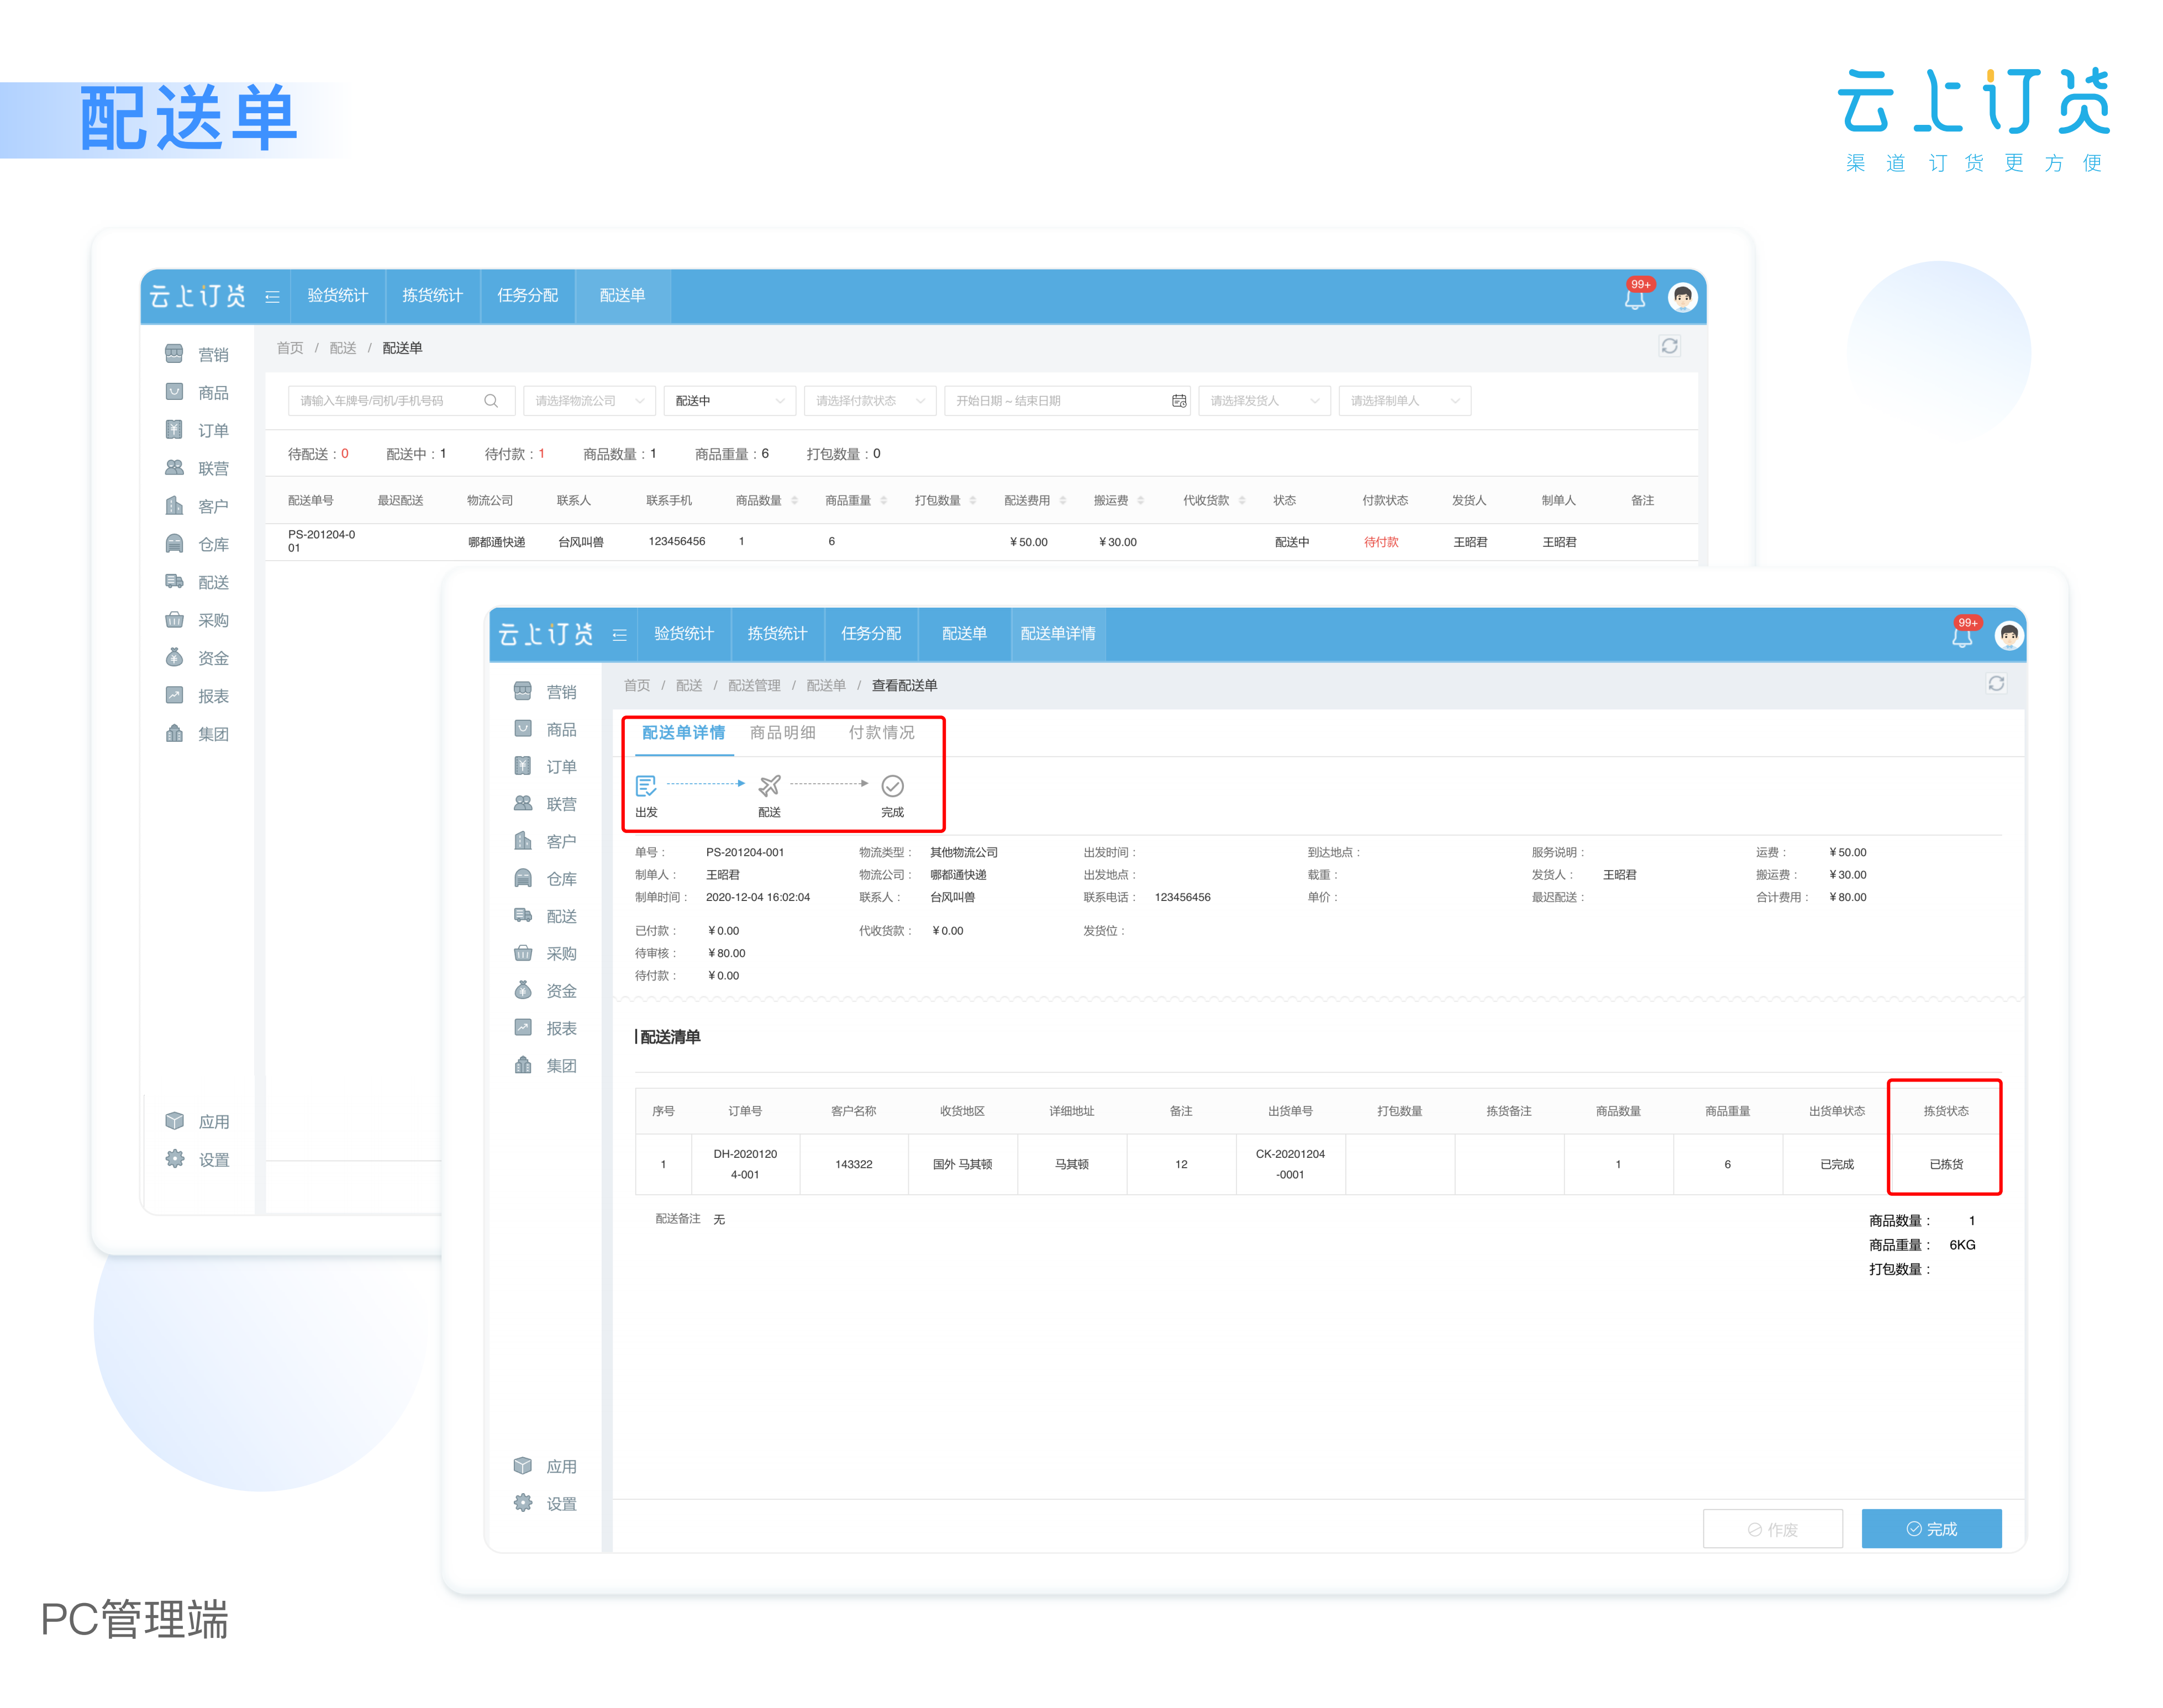This screenshot has height=1708, width=2163.
Task: Go to 首页 in front breadcrumb
Action: pyautogui.click(x=637, y=685)
